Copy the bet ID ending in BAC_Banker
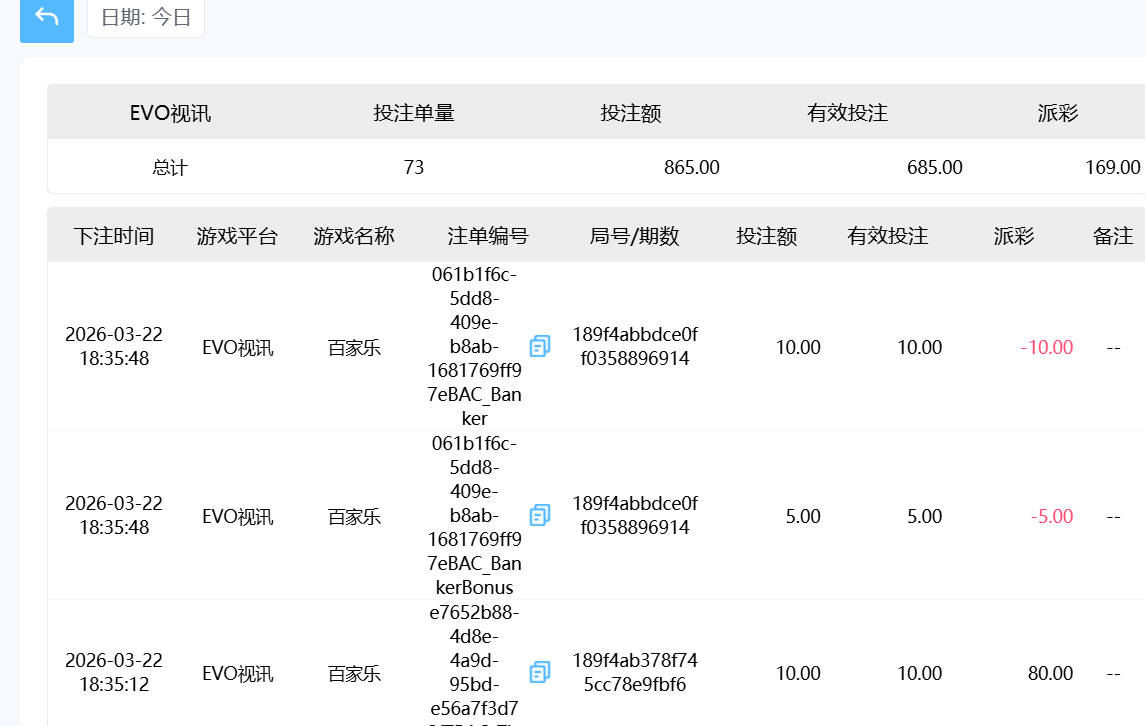 540,346
